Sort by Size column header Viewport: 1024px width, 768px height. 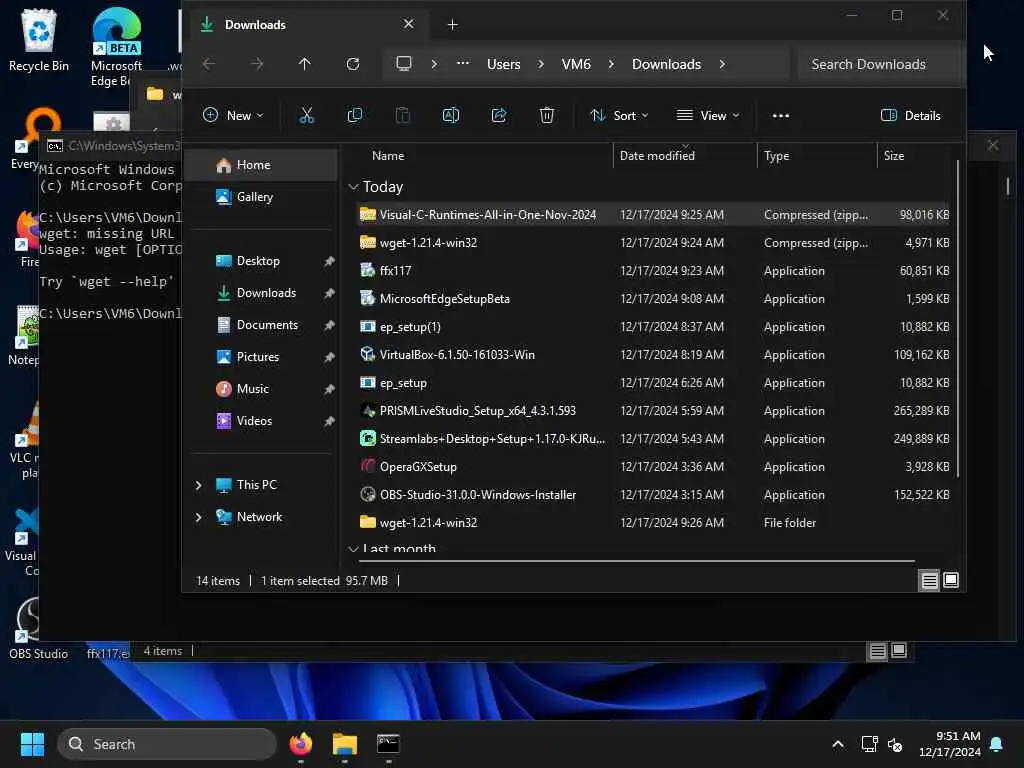(894, 156)
